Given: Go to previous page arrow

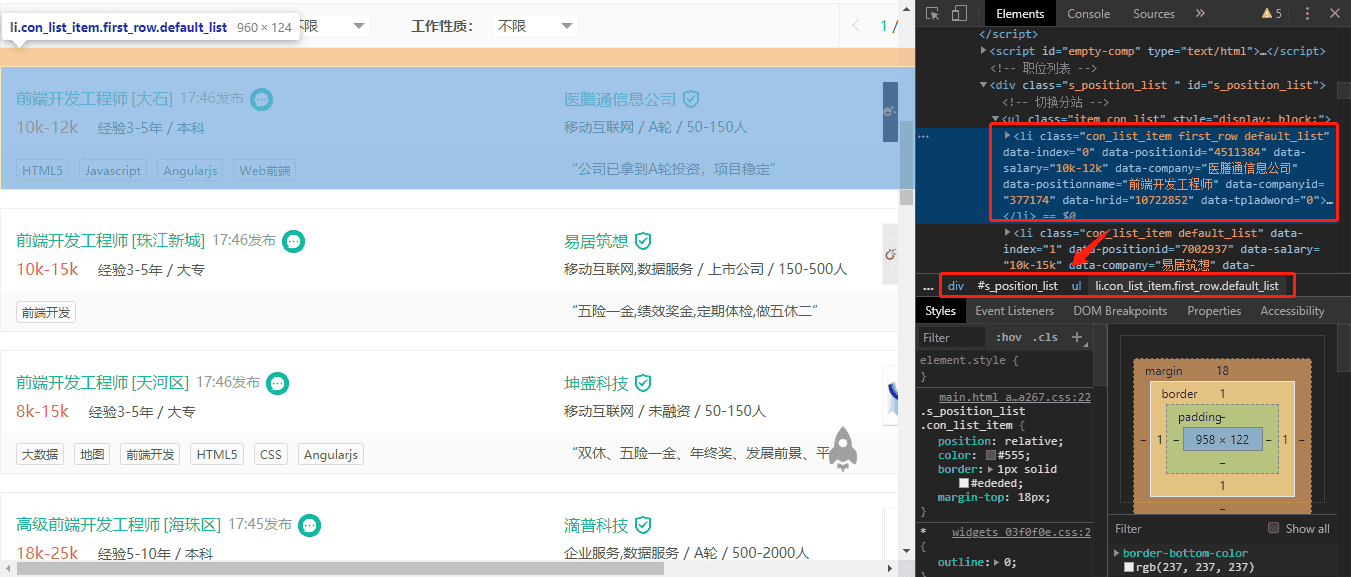Looking at the screenshot, I should (x=856, y=26).
